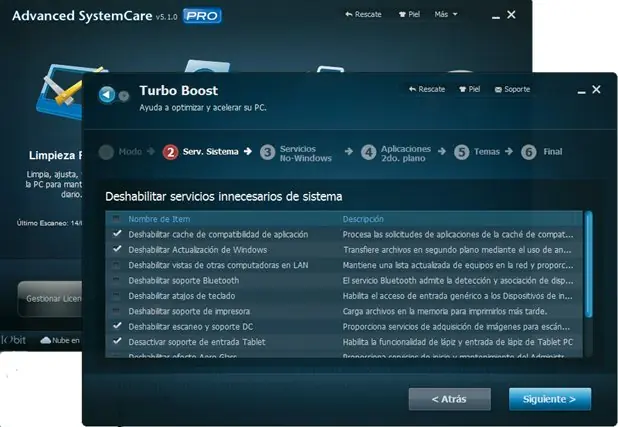Go to step 6 Final
Screen dimensions: 618x427
[x=542, y=152]
